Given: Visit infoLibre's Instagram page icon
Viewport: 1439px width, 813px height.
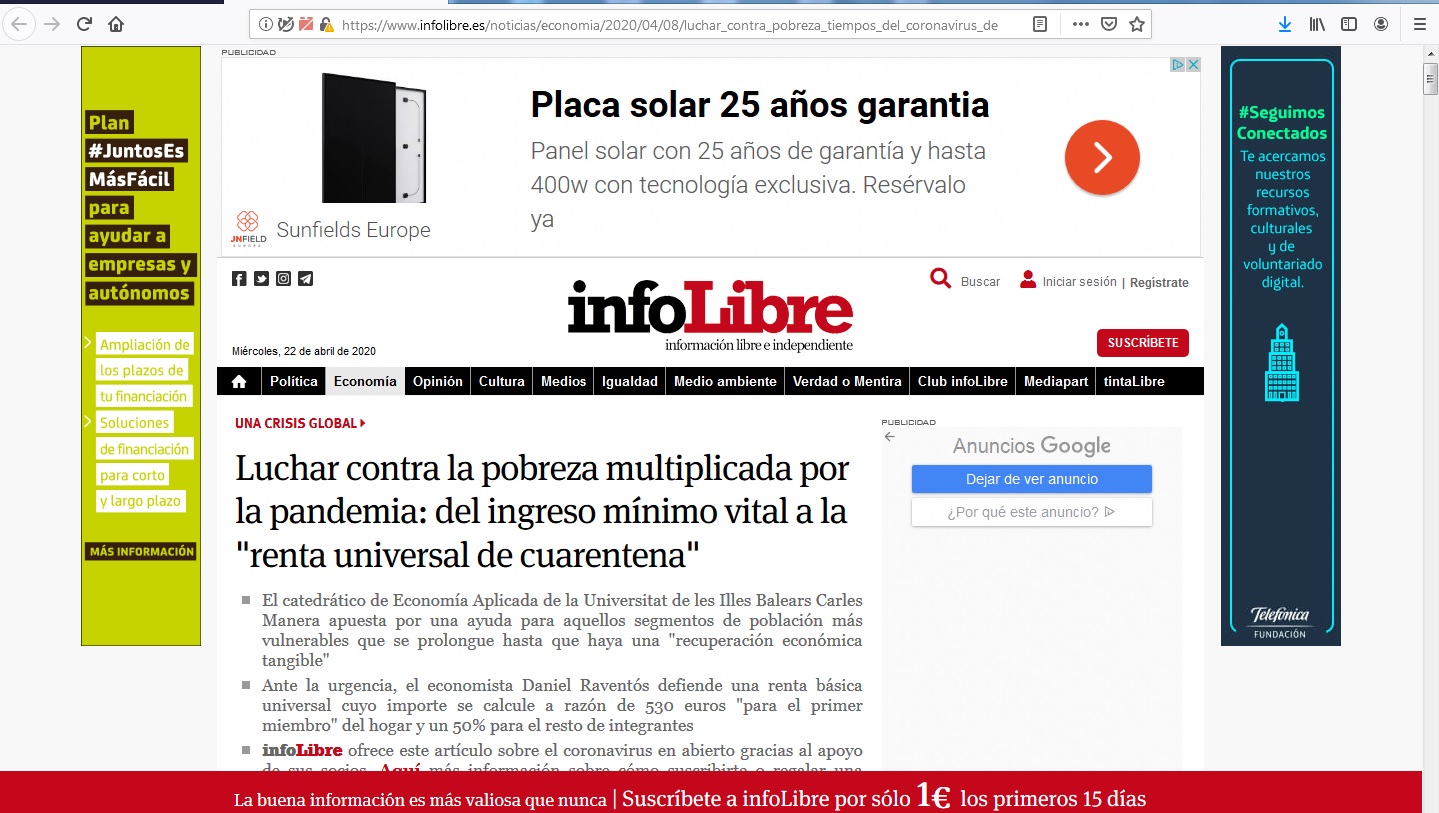Looking at the screenshot, I should pyautogui.click(x=283, y=279).
